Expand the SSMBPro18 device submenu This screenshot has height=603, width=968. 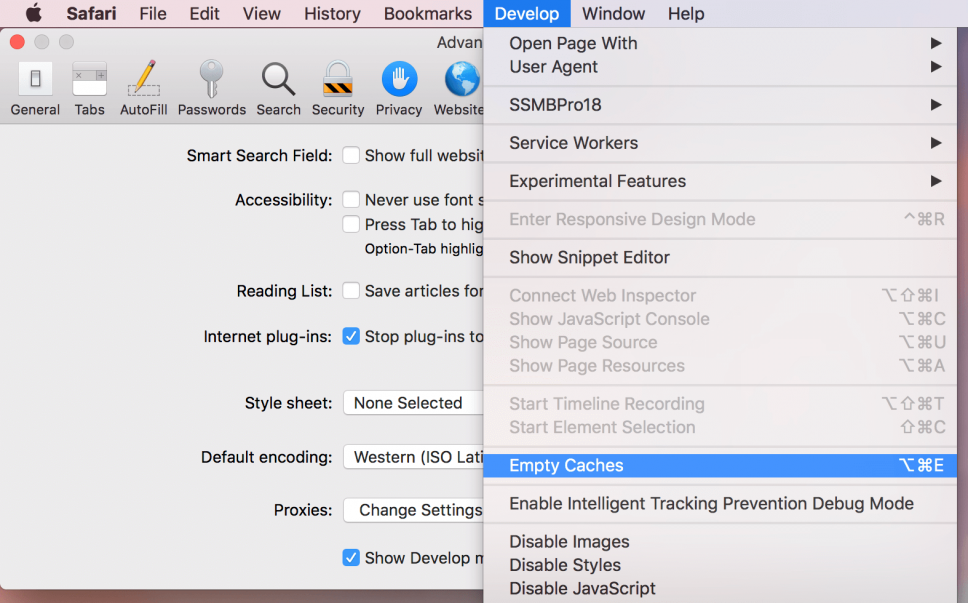[720, 105]
